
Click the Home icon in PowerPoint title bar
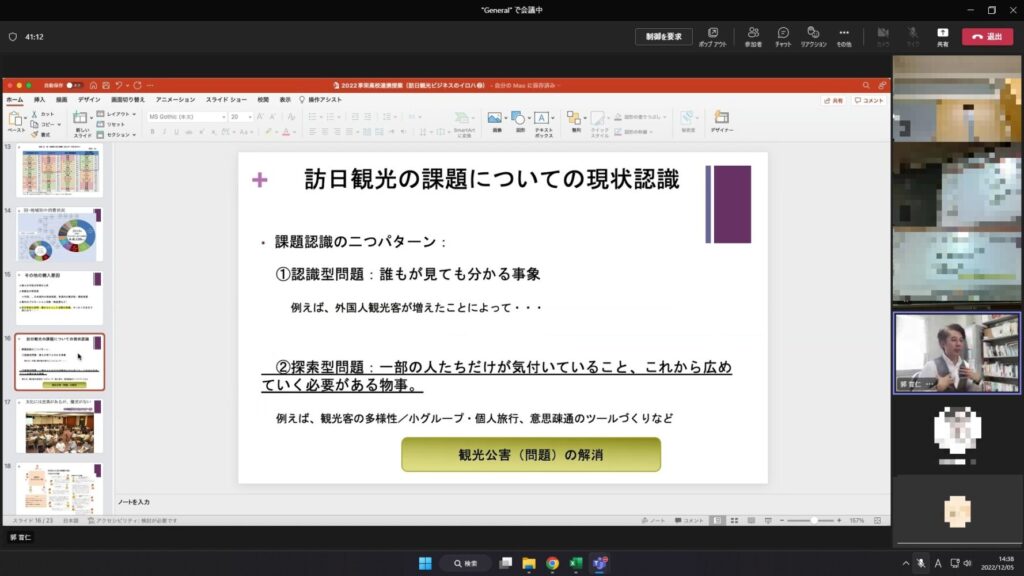(93, 86)
